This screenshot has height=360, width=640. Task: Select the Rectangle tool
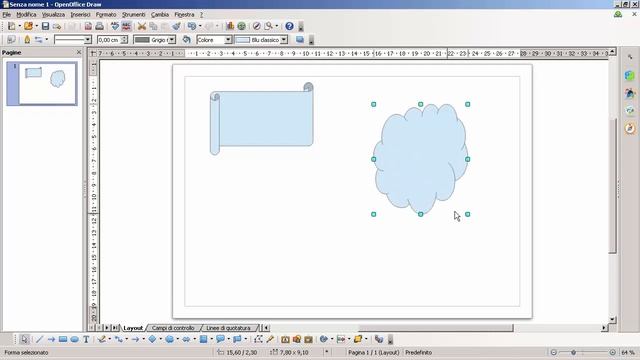tap(63, 339)
